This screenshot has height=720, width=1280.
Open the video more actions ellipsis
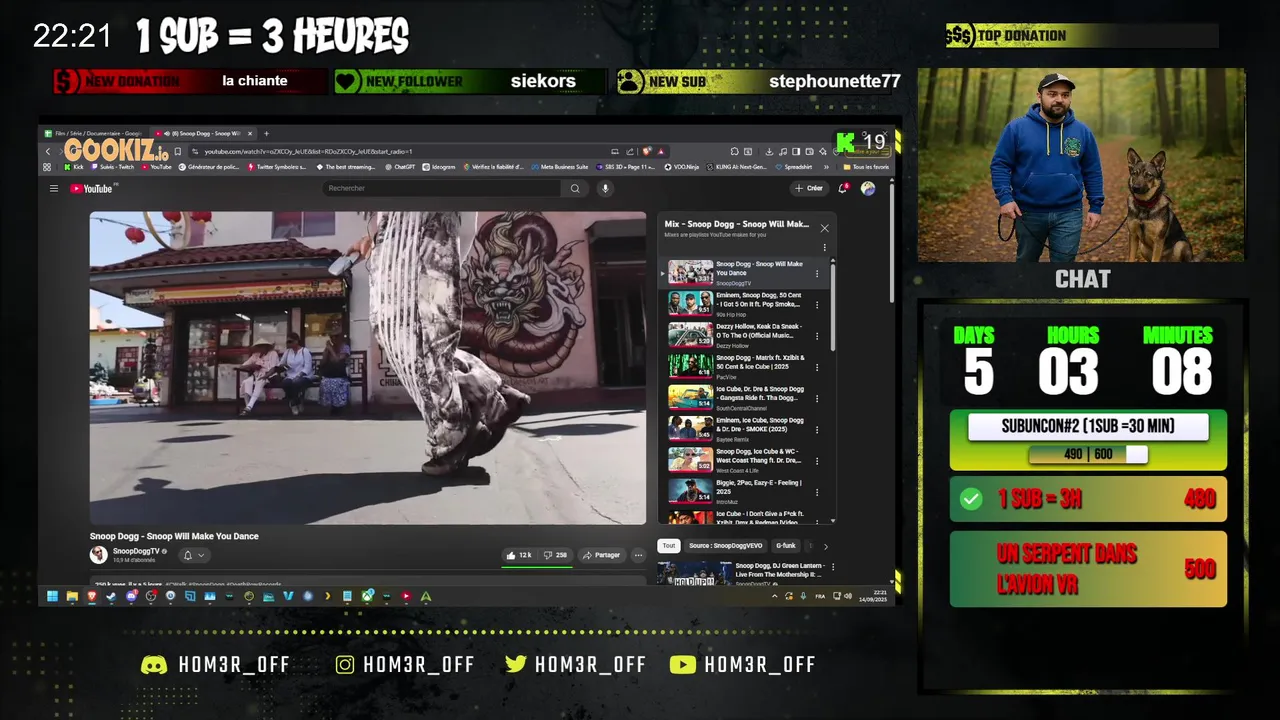[638, 555]
